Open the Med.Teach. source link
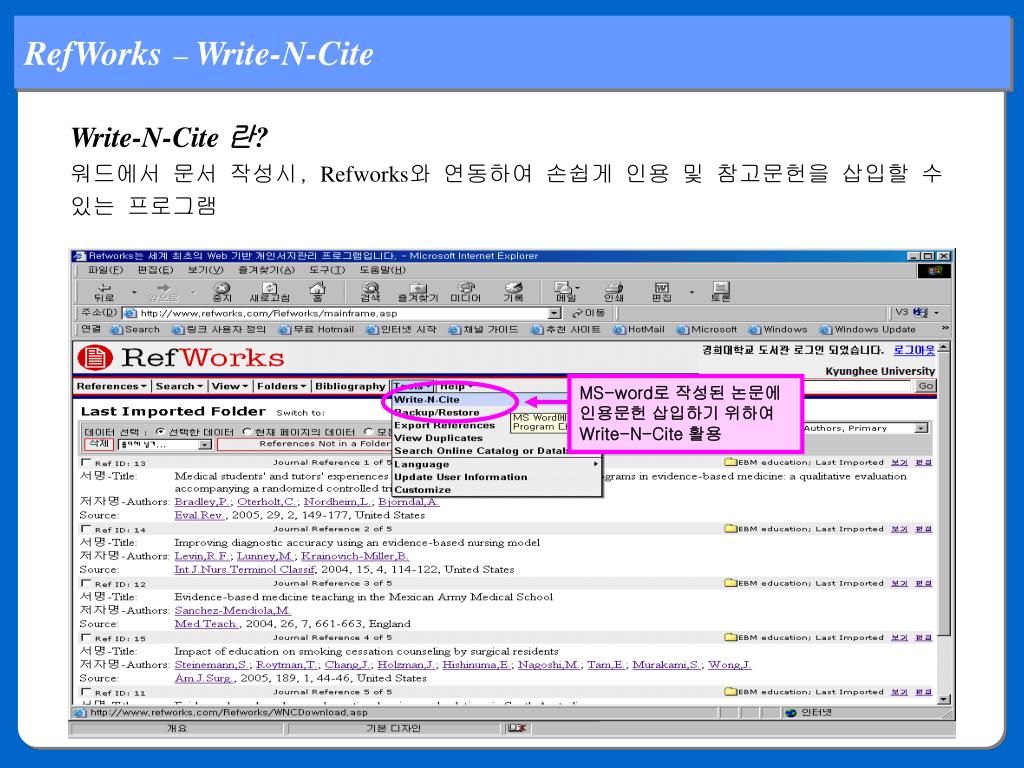This screenshot has width=1024, height=768. pos(207,624)
